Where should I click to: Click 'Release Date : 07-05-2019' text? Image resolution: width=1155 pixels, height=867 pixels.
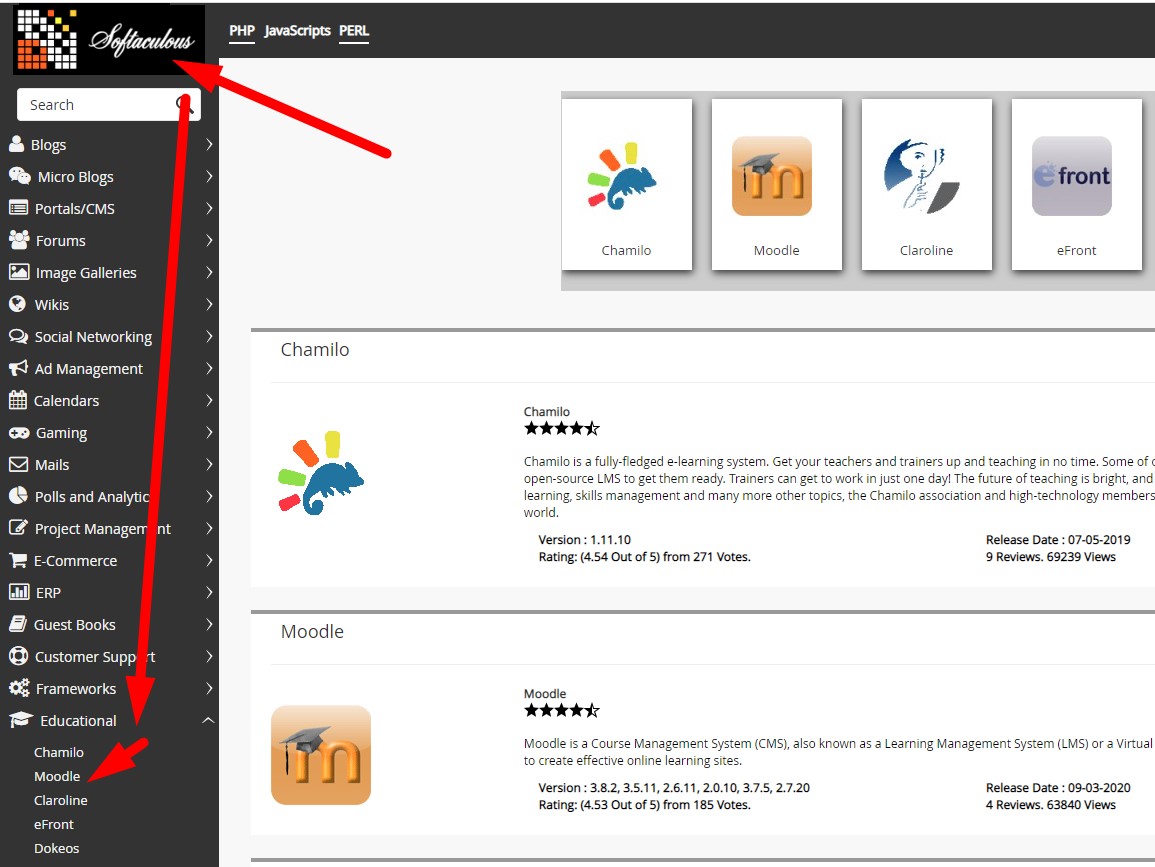tap(1058, 540)
